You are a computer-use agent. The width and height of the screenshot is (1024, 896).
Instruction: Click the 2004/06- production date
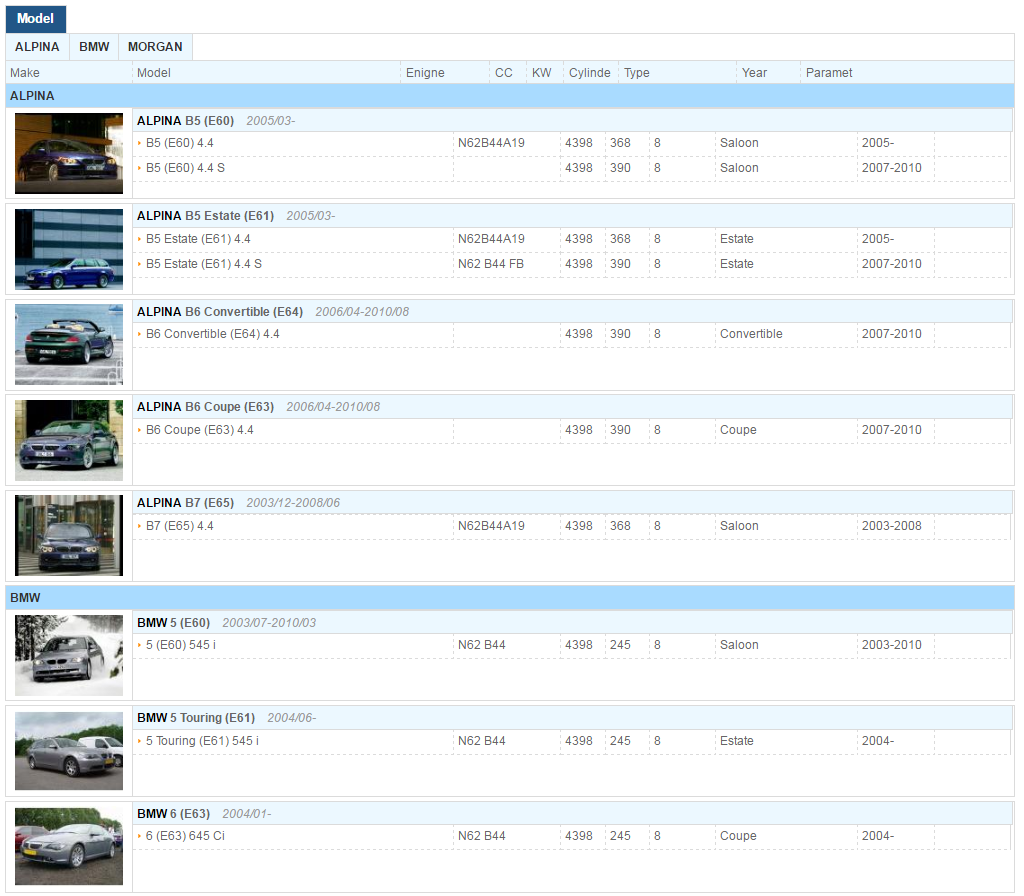[292, 718]
